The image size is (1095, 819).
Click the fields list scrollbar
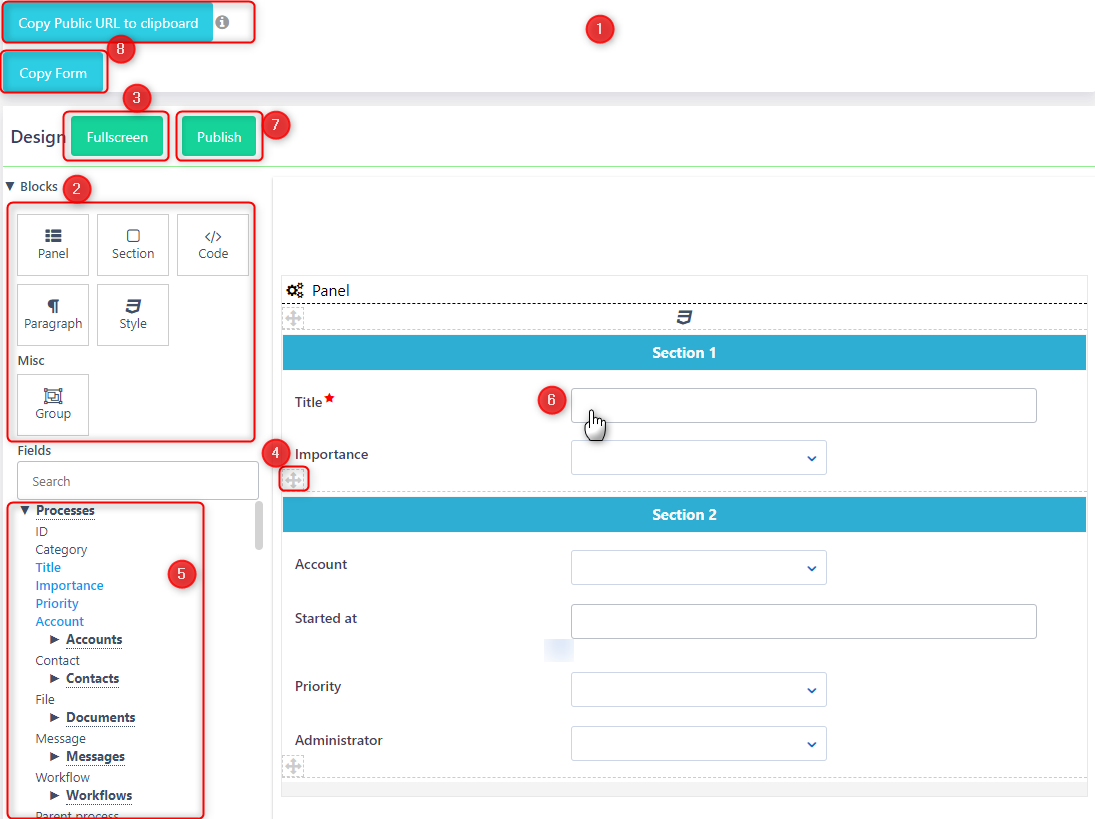click(x=259, y=526)
